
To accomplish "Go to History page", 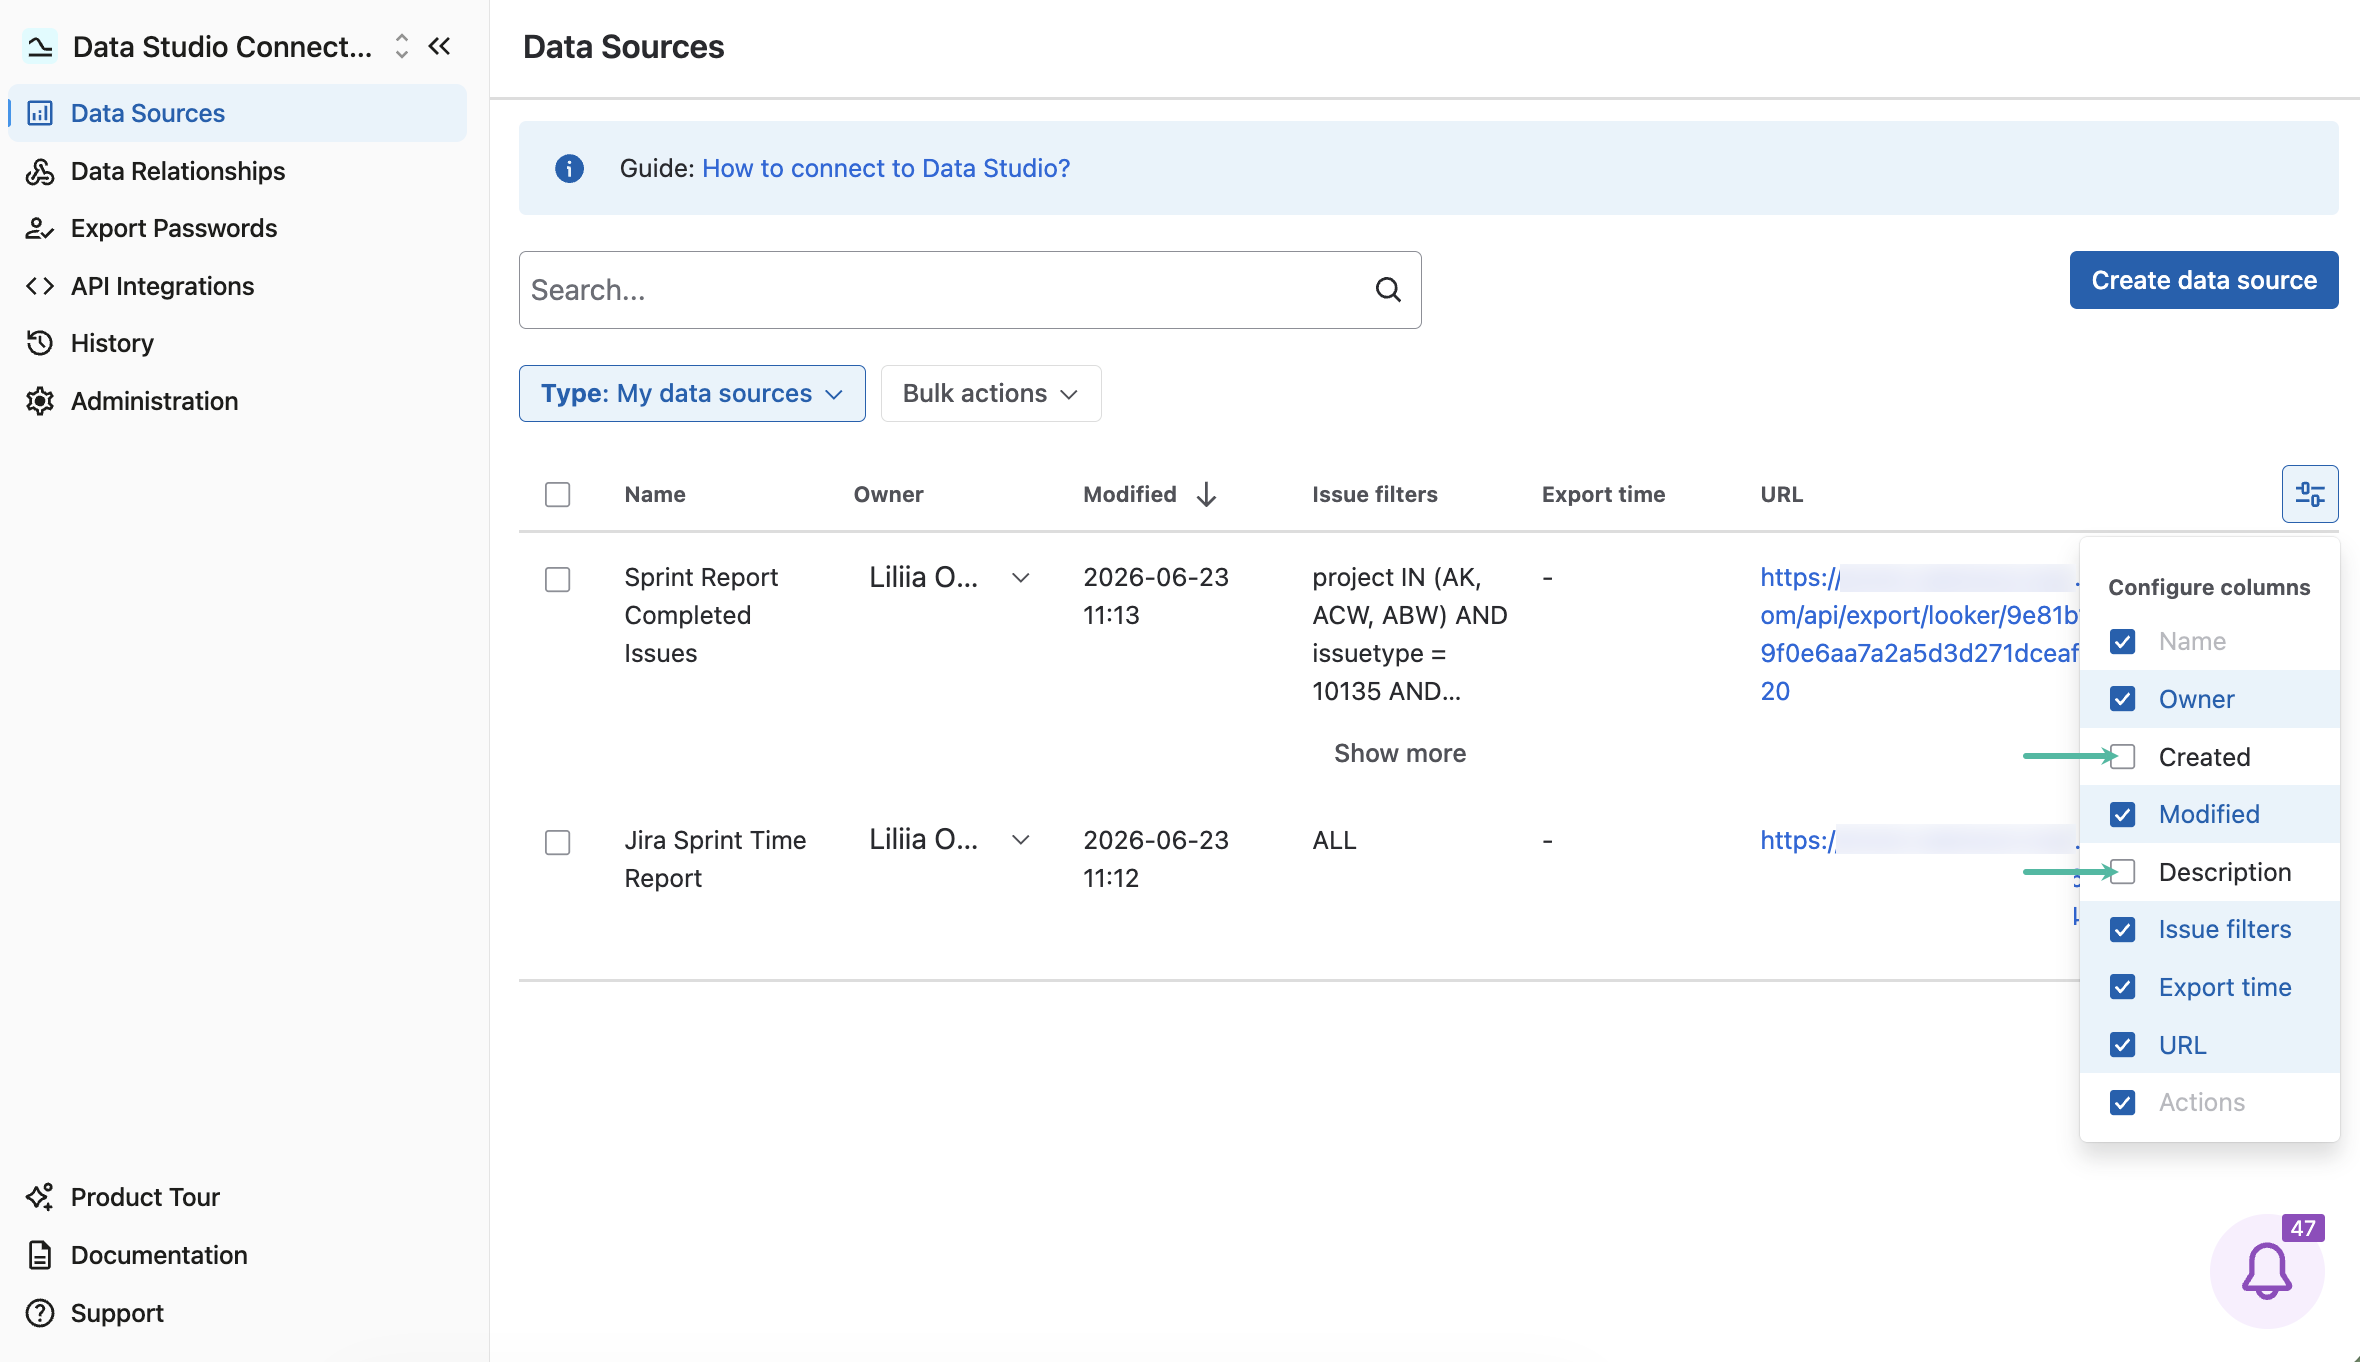I will 237,343.
